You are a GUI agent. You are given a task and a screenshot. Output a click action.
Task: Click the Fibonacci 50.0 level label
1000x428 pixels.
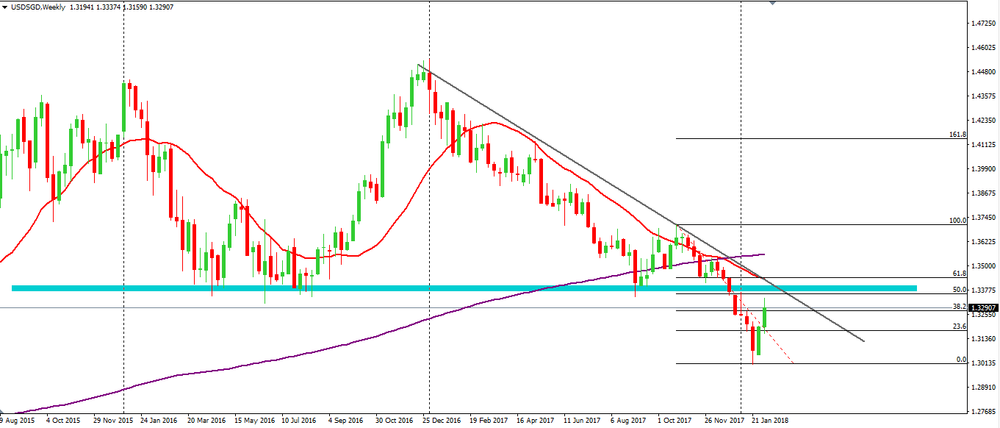click(x=960, y=289)
